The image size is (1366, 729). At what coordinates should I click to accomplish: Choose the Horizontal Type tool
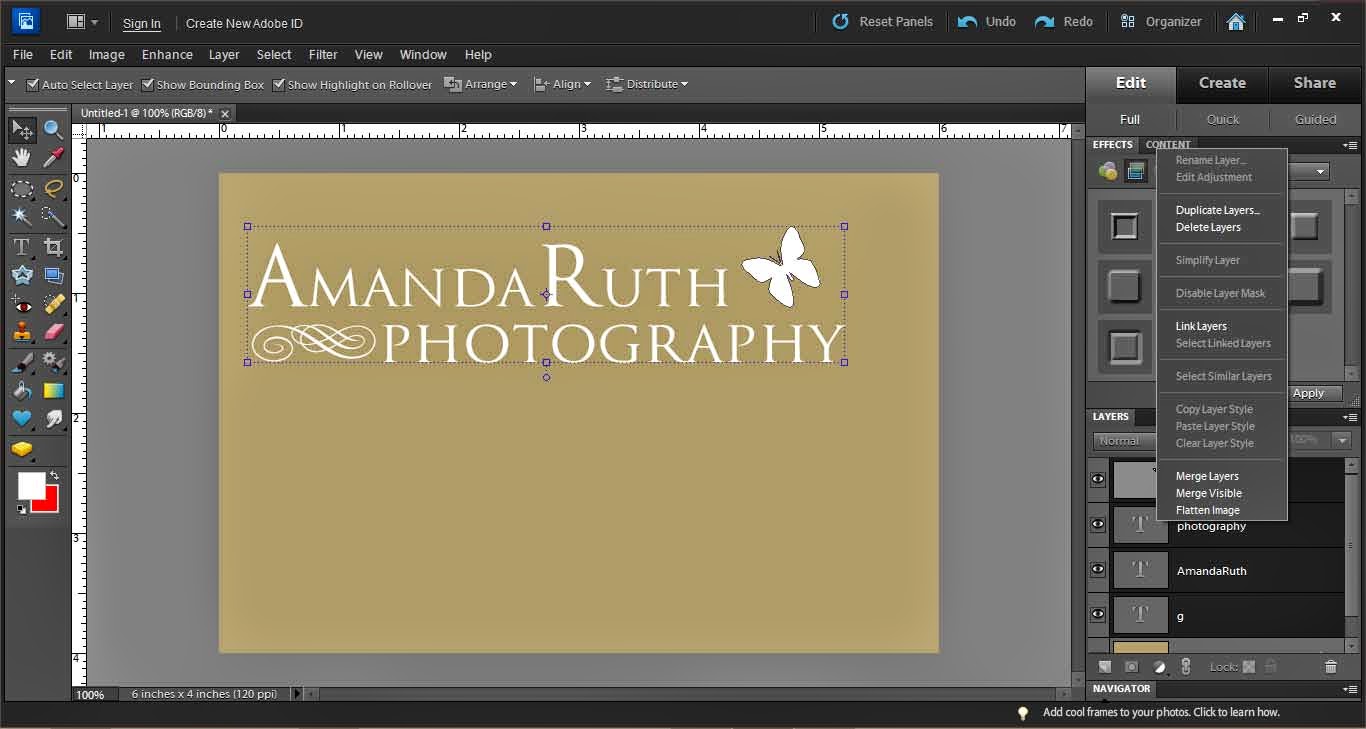[21, 247]
